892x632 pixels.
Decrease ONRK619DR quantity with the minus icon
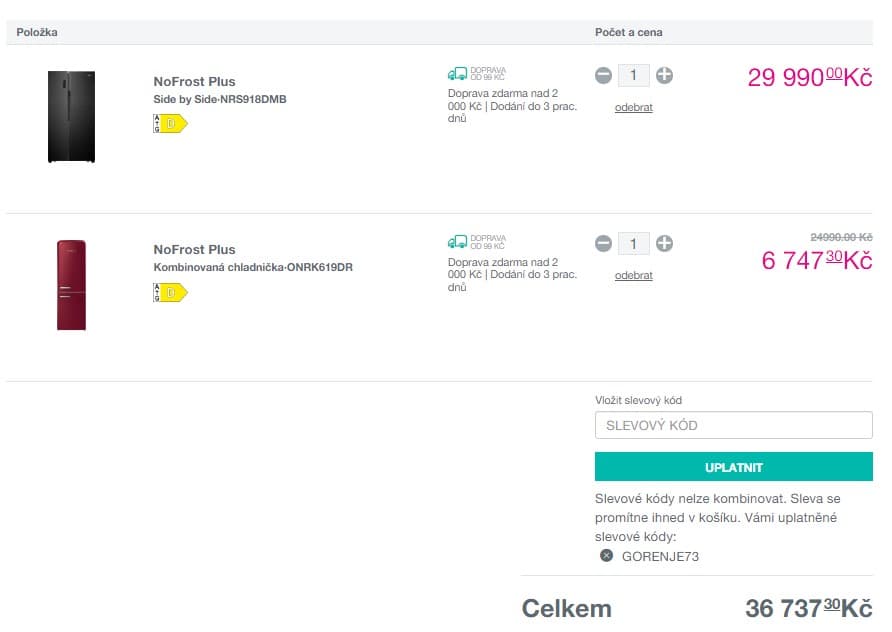[x=603, y=243]
